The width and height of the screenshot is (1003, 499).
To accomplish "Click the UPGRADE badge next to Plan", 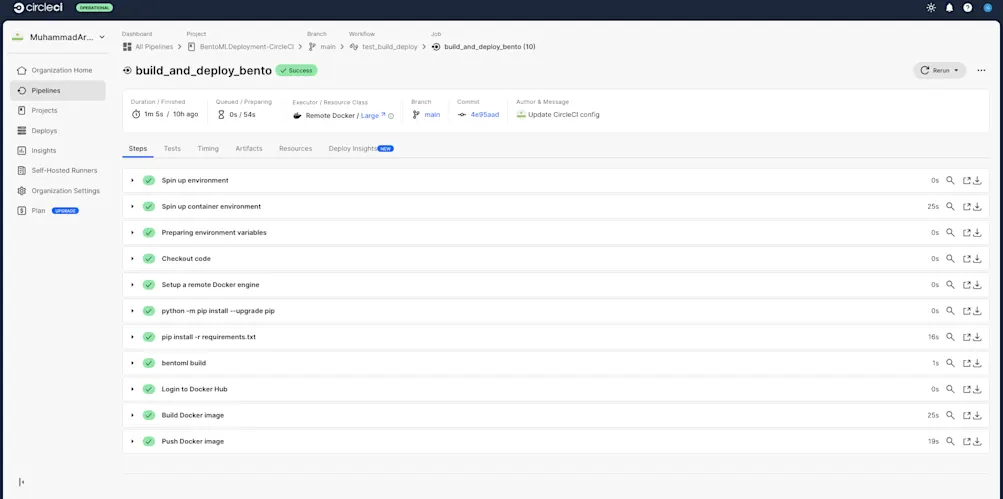I will [x=65, y=210].
